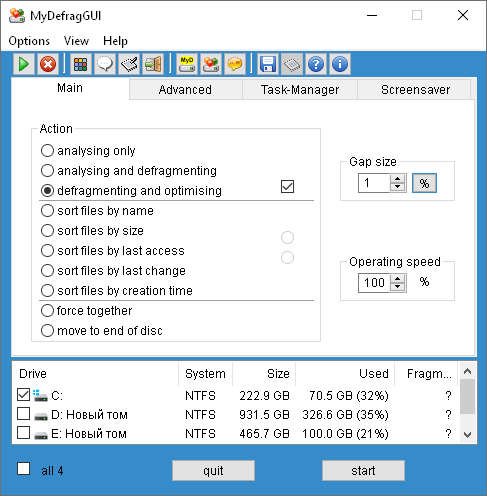This screenshot has width=487, height=496.
Task: Click the yellow MyD drive toolbar icon
Action: point(187,64)
